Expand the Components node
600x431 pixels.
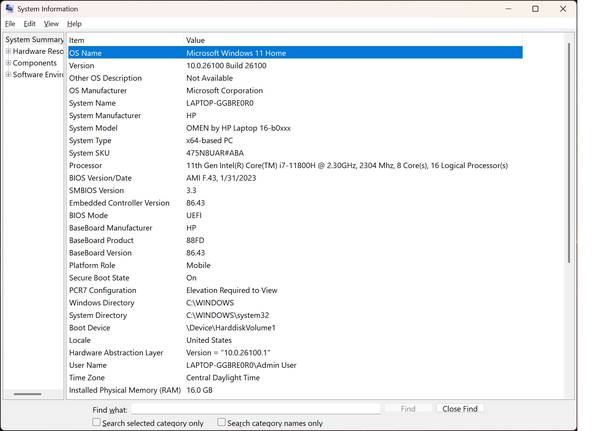point(8,63)
